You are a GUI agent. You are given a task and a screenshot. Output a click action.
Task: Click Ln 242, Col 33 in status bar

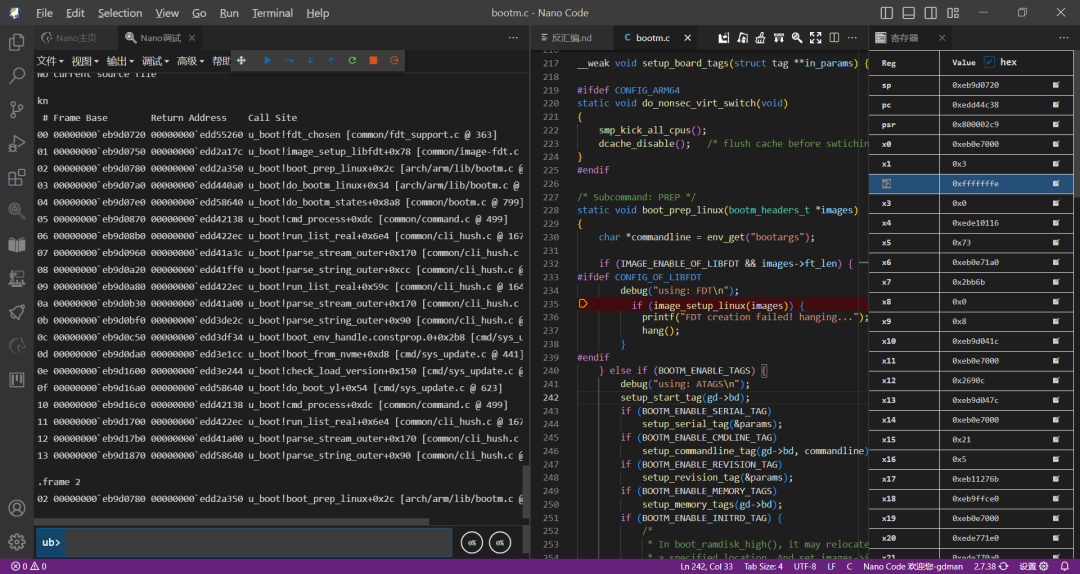(x=706, y=566)
